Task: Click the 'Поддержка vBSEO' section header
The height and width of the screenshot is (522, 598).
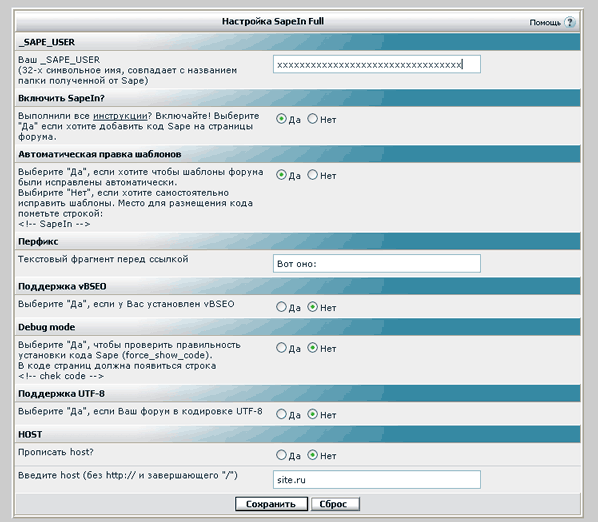Action: (x=298, y=286)
